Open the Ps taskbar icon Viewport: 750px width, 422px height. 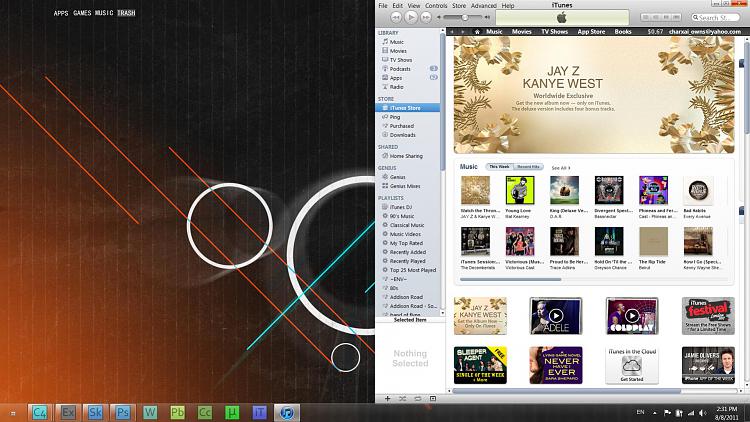click(123, 412)
